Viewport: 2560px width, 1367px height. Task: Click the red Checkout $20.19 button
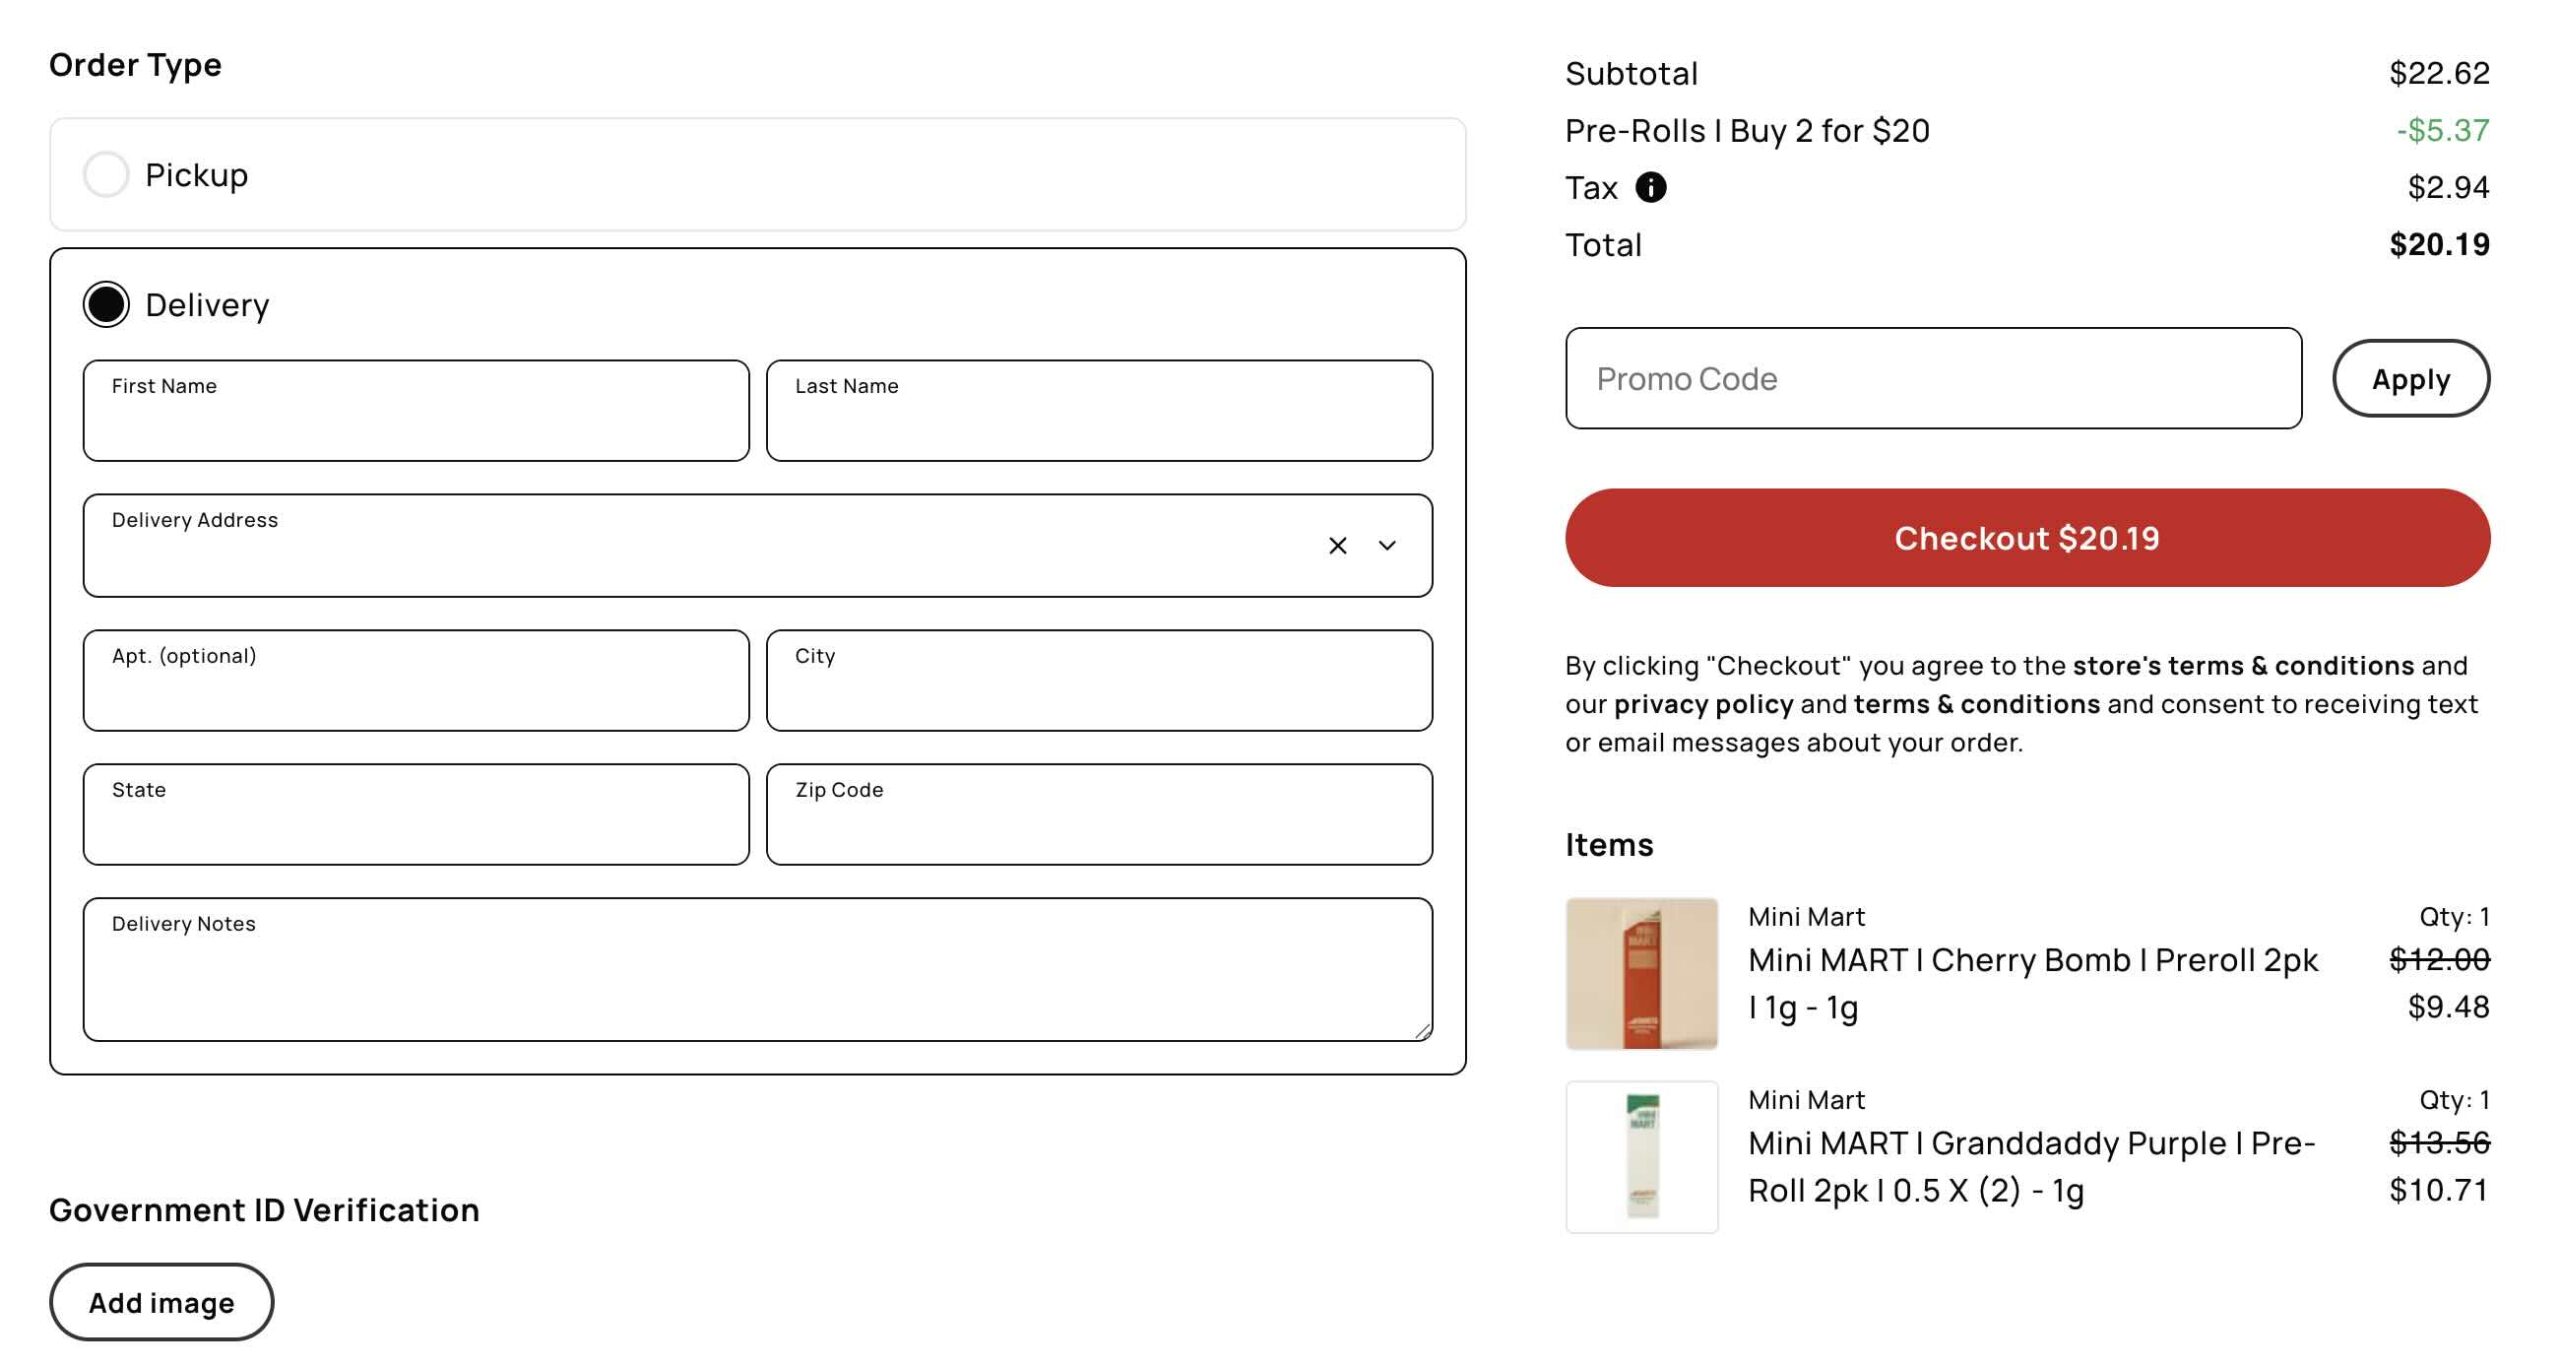(2027, 537)
